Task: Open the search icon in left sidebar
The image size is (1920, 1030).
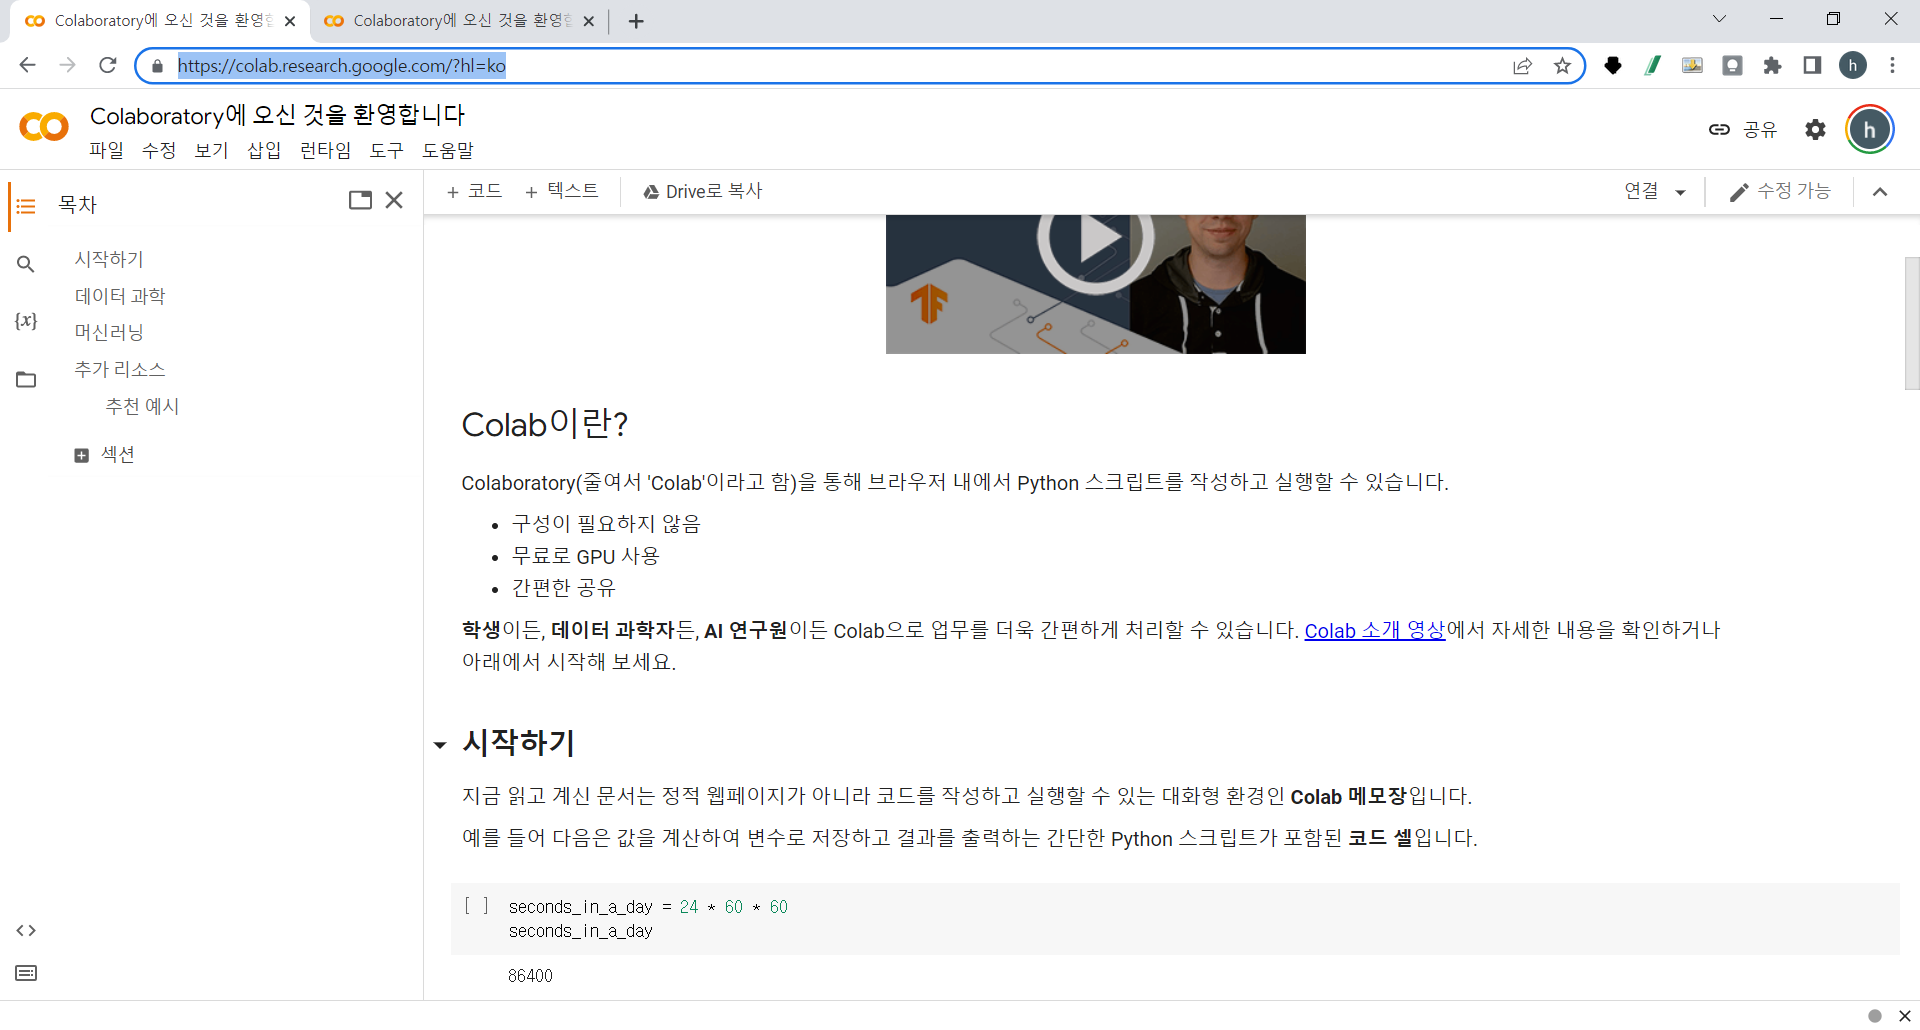Action: (x=26, y=264)
